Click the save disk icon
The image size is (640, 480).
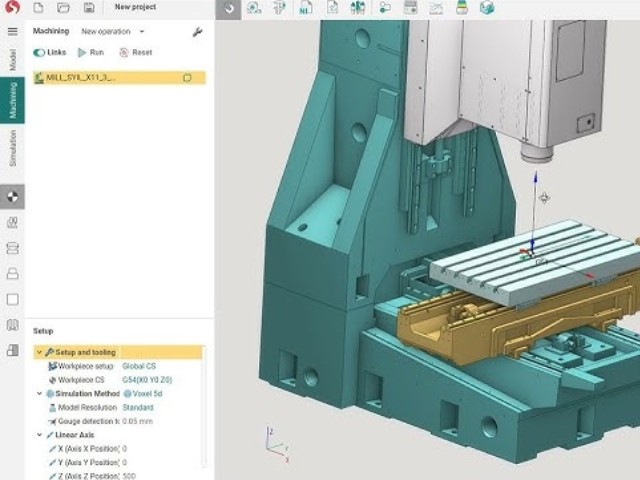[89, 7]
